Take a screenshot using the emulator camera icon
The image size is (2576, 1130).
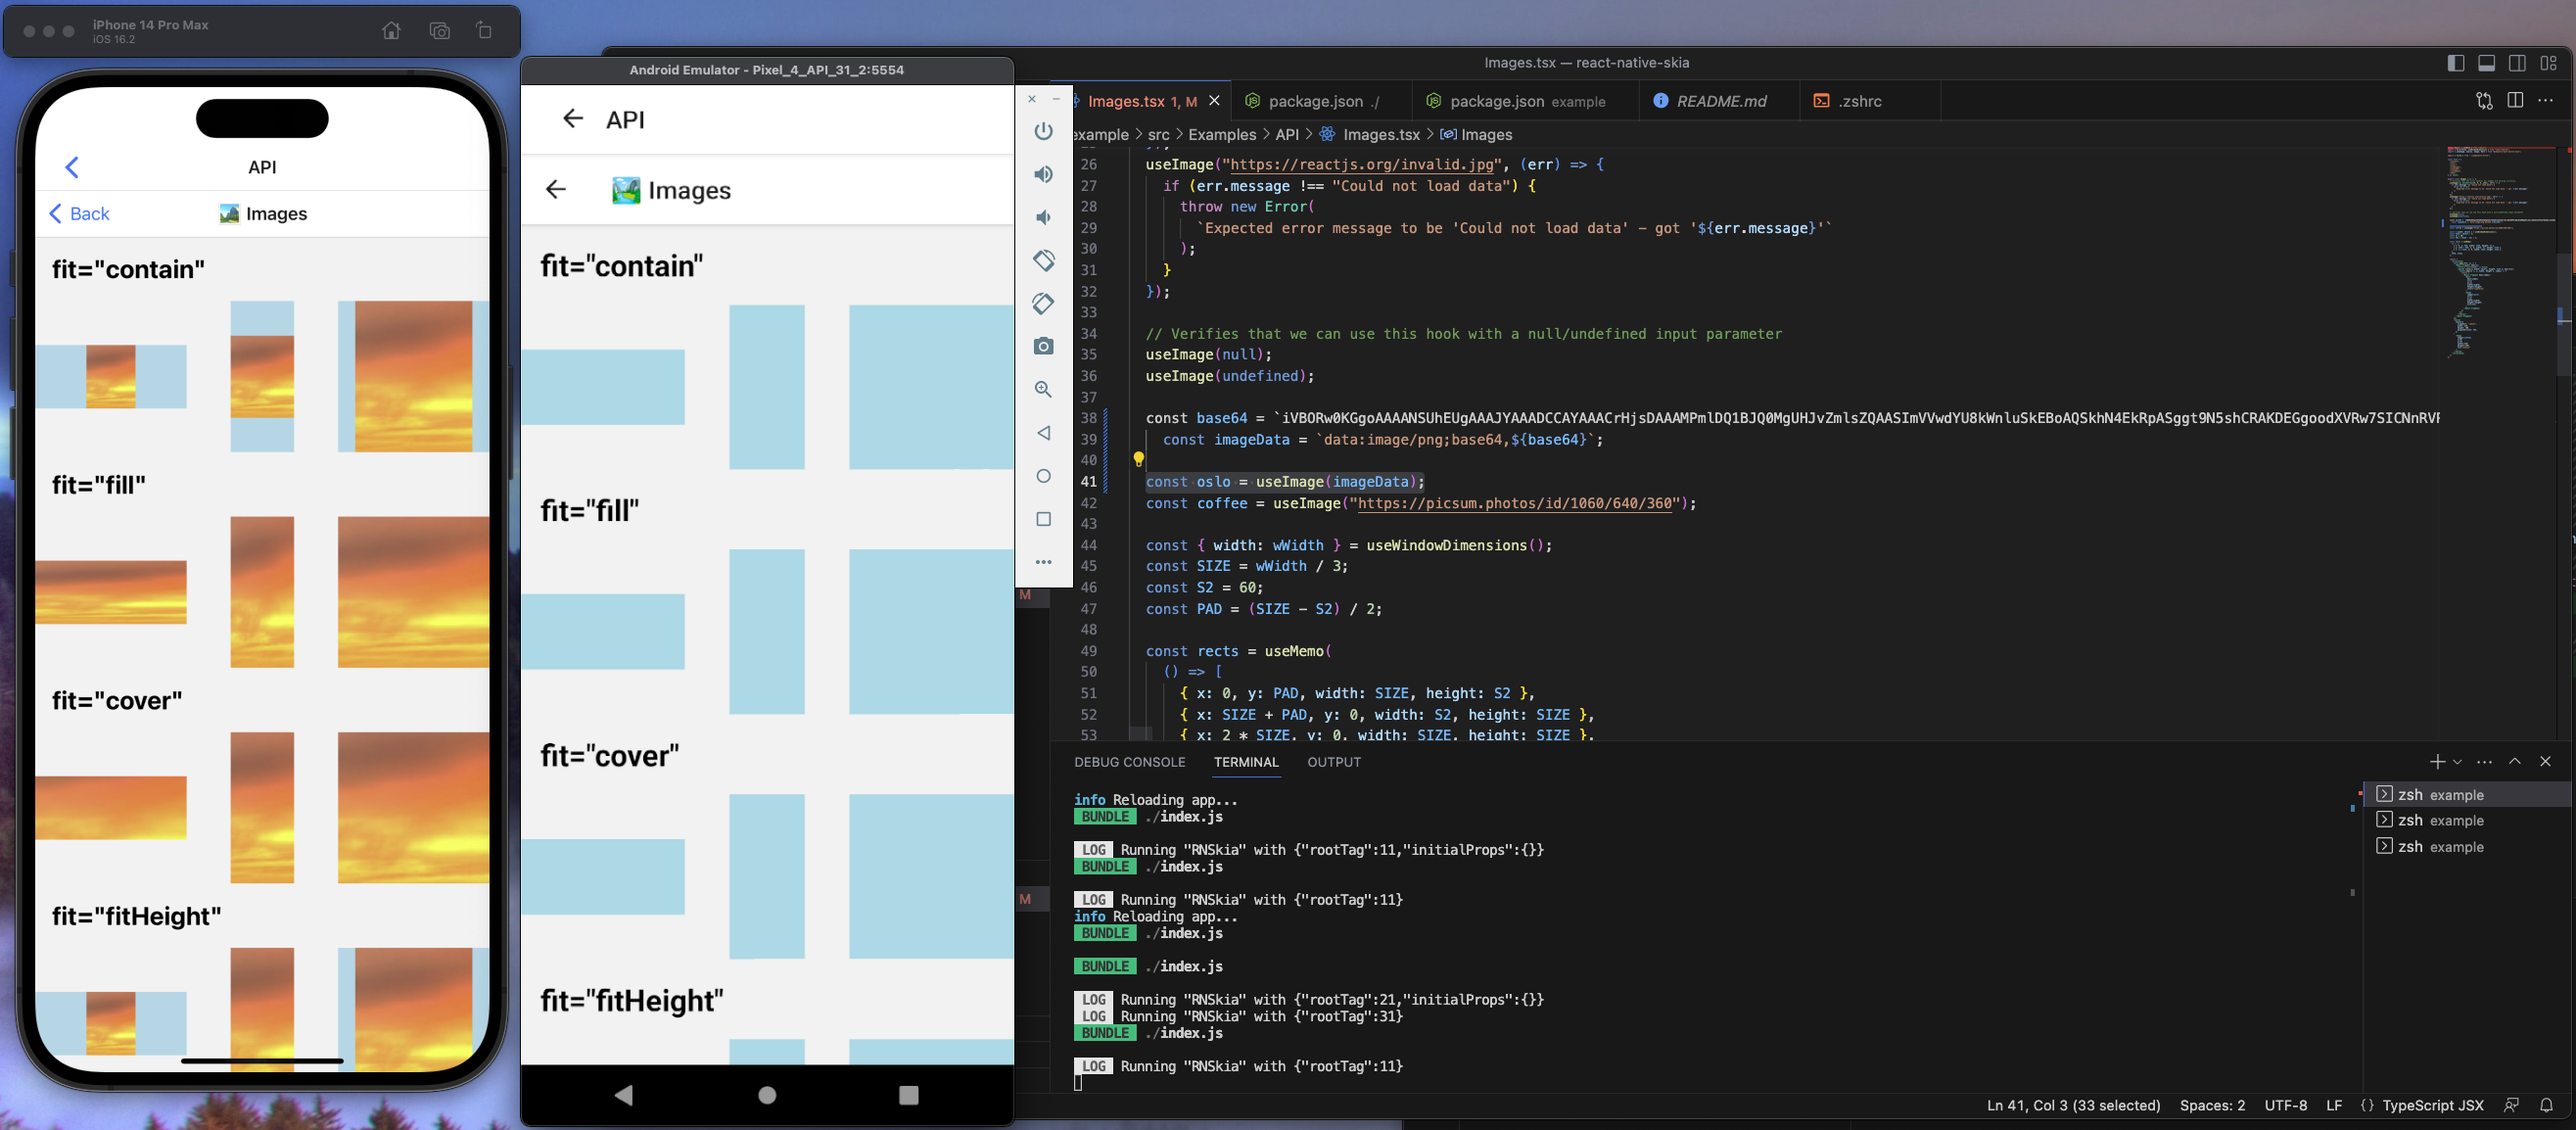coord(1043,346)
